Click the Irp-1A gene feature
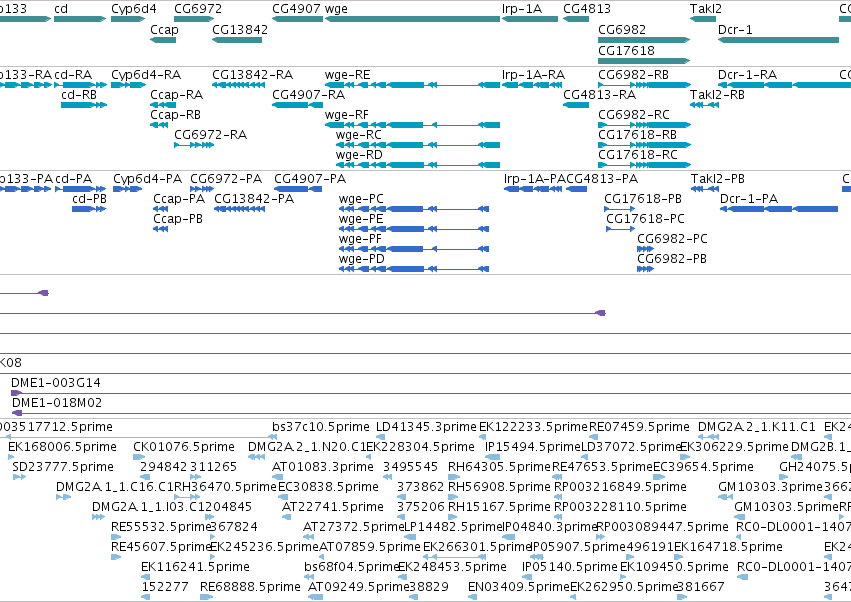This screenshot has height=602, width=851. [530, 20]
